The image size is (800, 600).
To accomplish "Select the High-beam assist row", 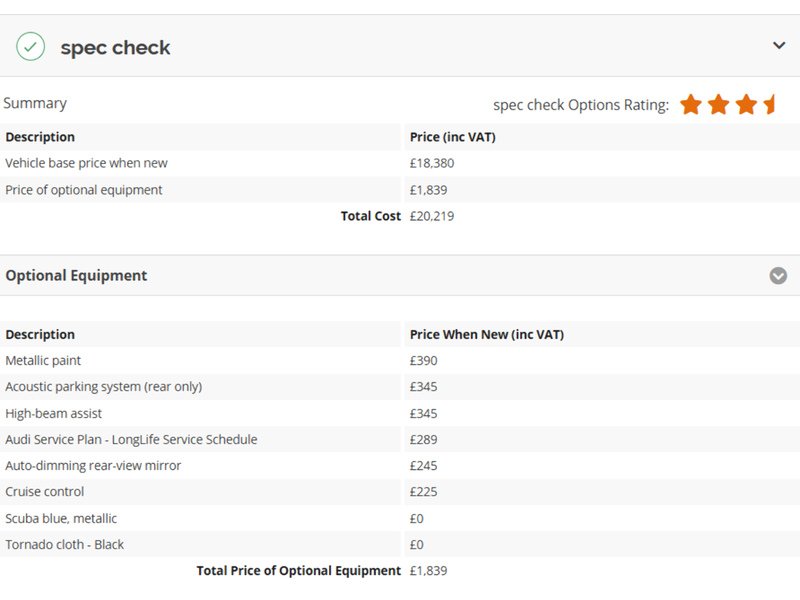I will [x=400, y=413].
